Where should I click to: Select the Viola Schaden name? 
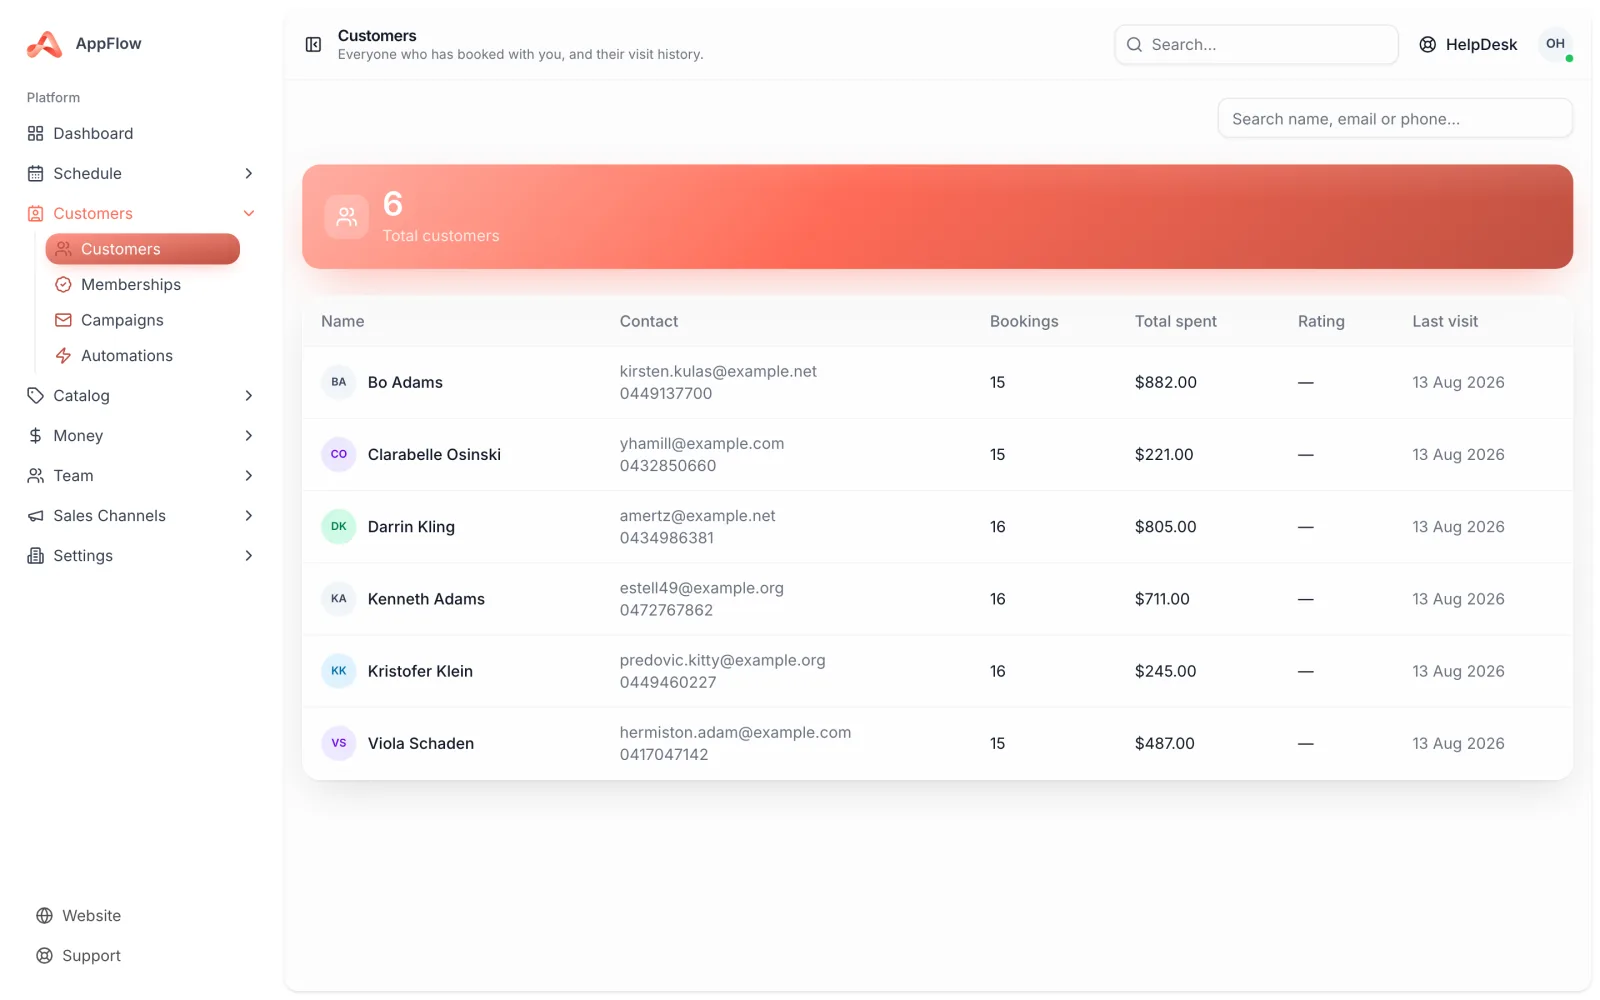tap(421, 743)
